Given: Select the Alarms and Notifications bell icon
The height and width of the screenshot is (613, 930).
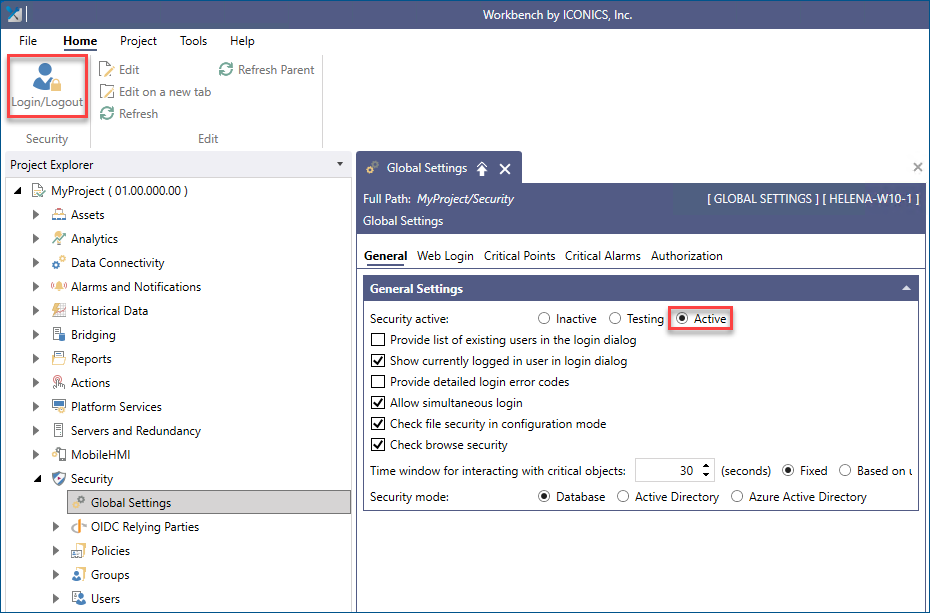Looking at the screenshot, I should (59, 287).
